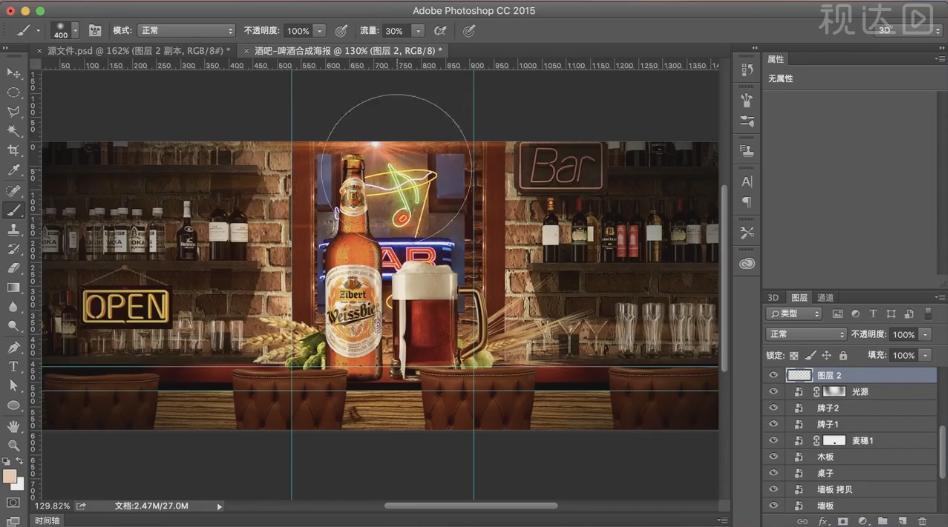Open the 3D panel tab

[773, 297]
